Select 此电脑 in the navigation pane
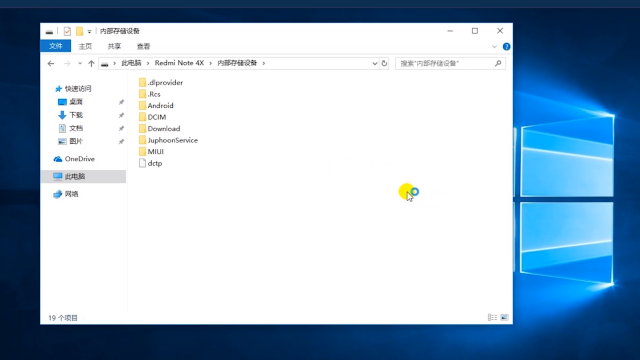 click(84, 176)
